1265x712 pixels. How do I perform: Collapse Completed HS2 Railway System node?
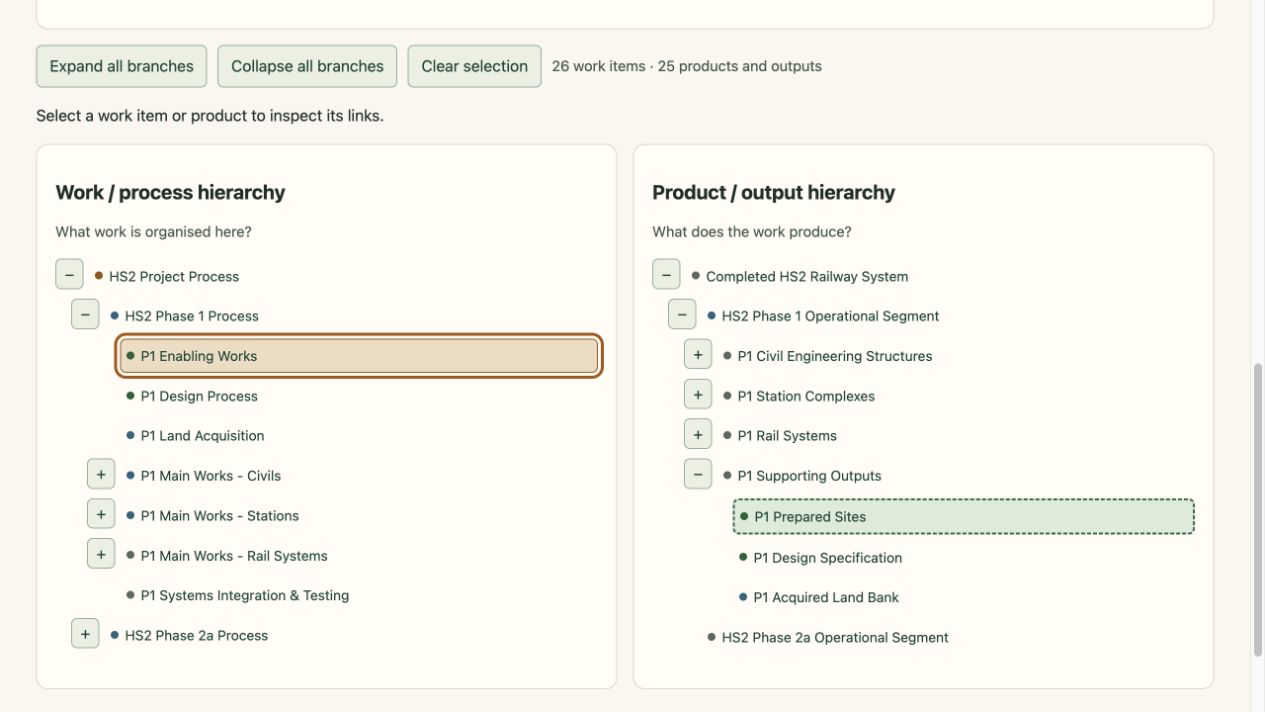tap(666, 274)
